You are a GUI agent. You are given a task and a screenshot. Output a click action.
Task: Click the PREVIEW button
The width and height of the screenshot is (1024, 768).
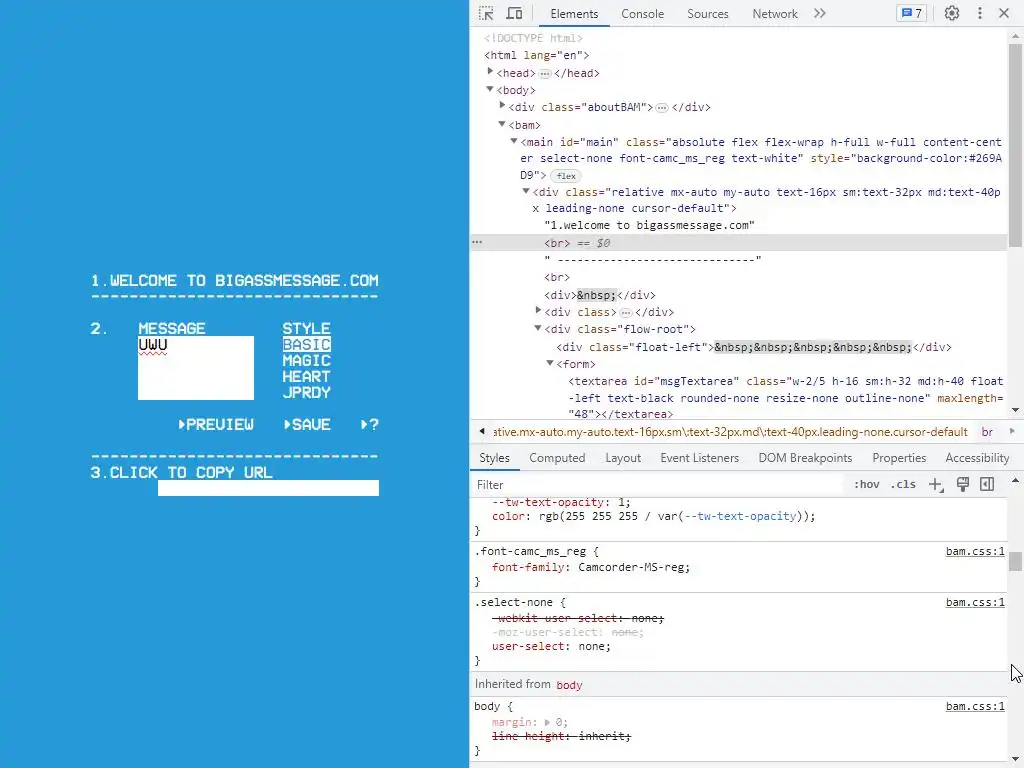pos(216,424)
